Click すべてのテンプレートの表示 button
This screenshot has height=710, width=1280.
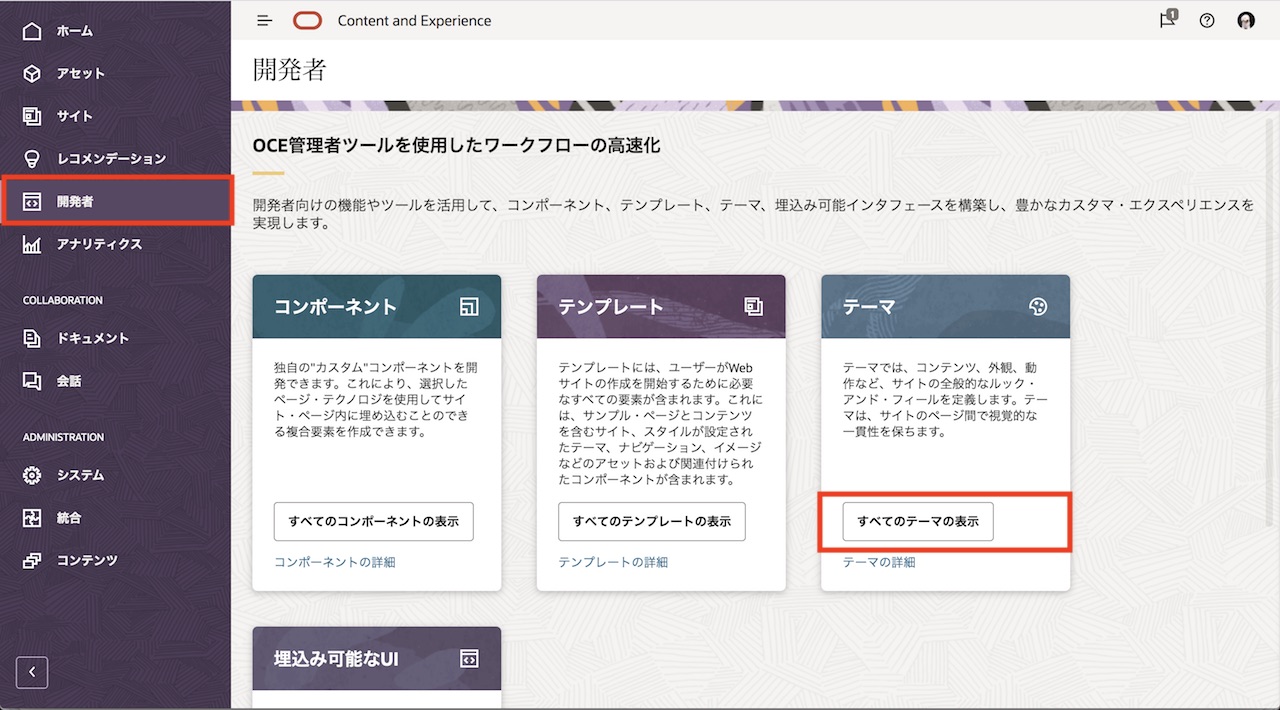coord(651,521)
